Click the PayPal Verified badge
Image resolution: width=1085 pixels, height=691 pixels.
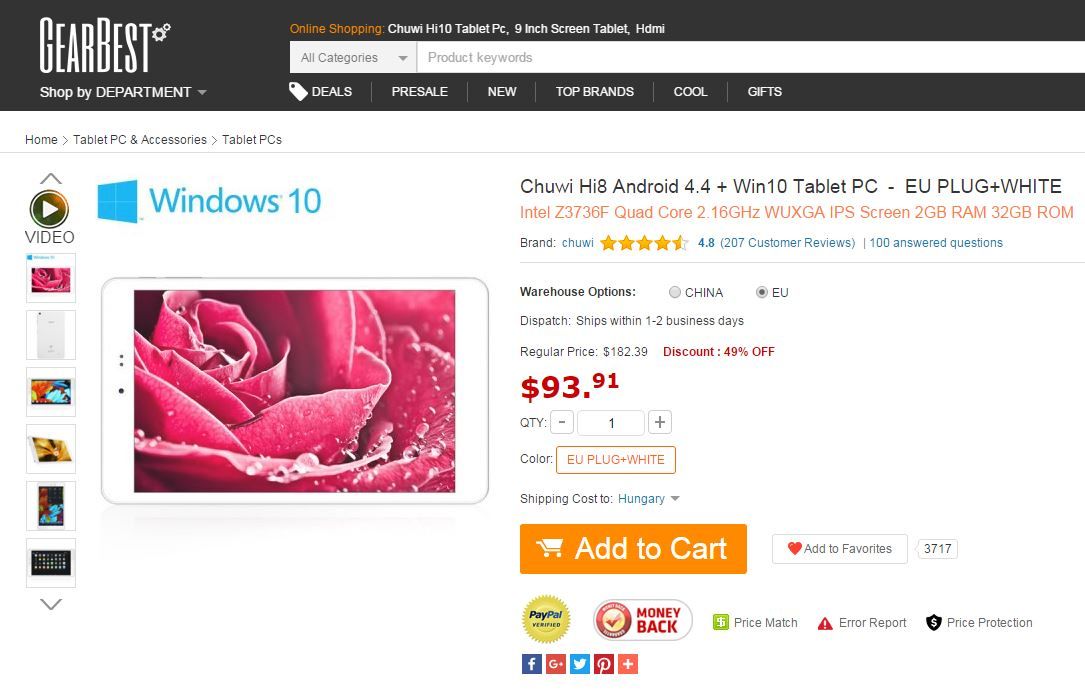546,620
